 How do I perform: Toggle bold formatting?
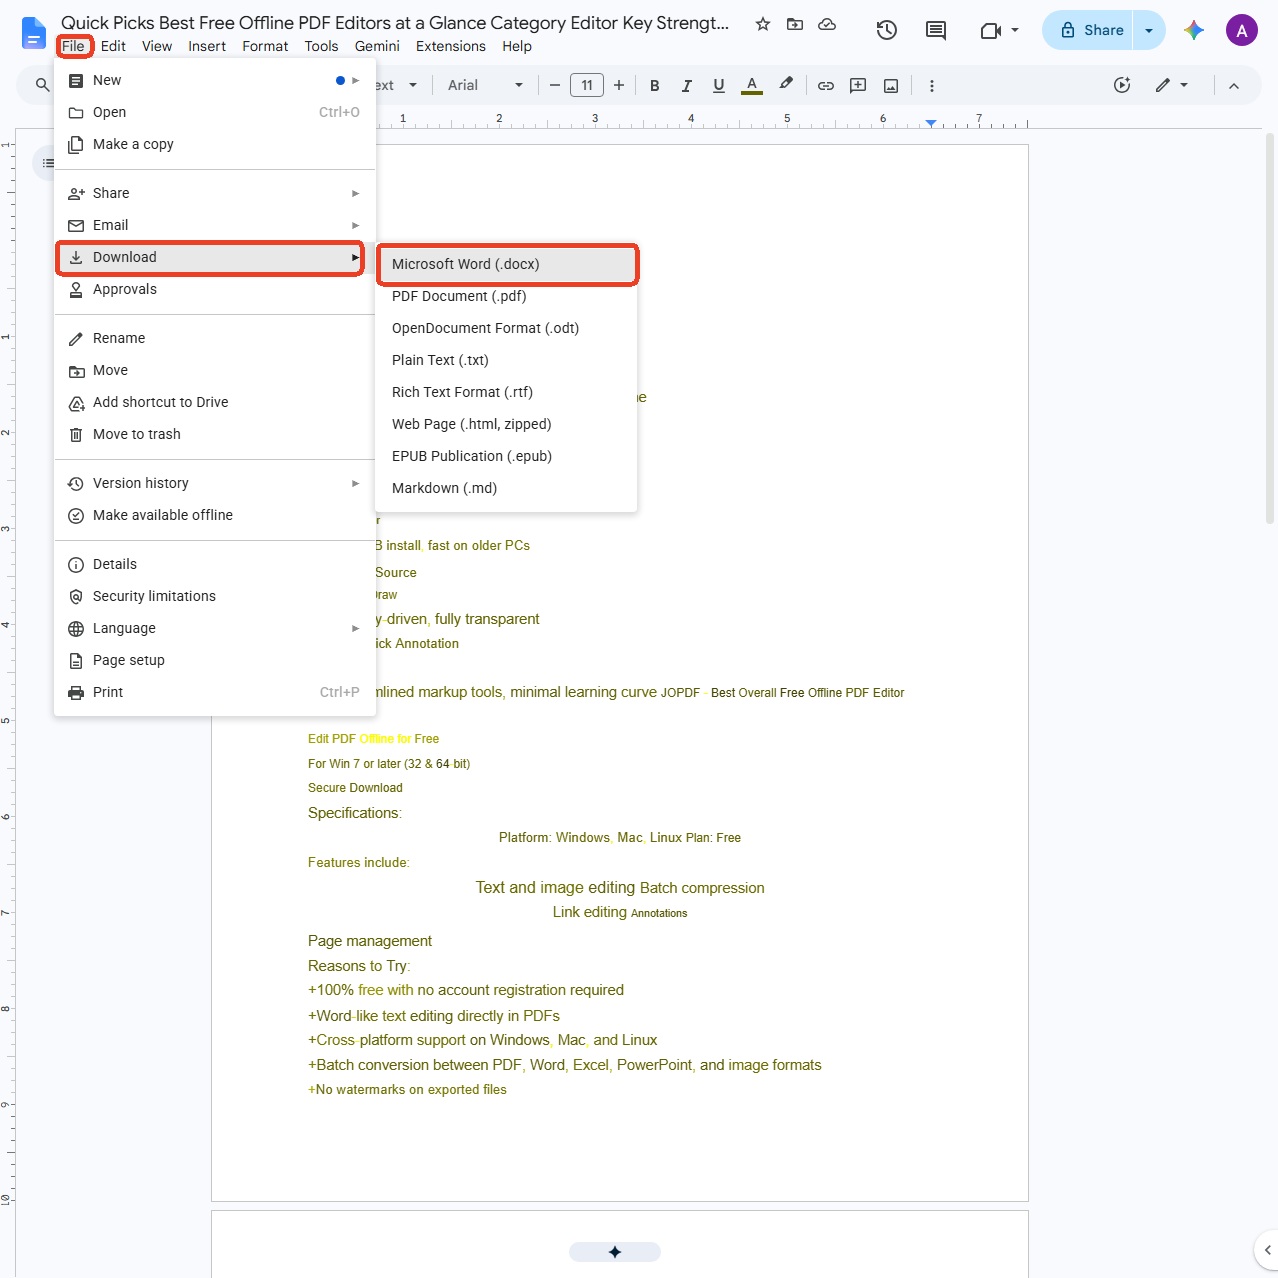[x=655, y=86]
